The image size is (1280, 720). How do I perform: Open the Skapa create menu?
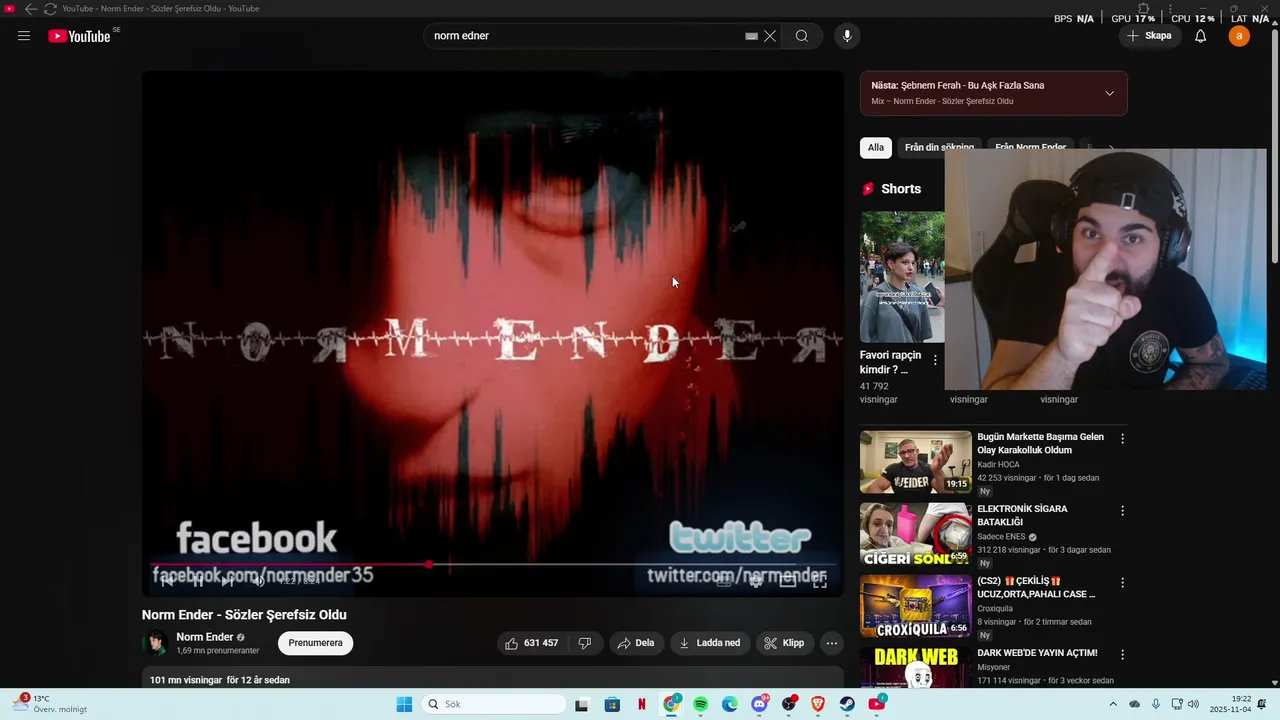[1149, 36]
